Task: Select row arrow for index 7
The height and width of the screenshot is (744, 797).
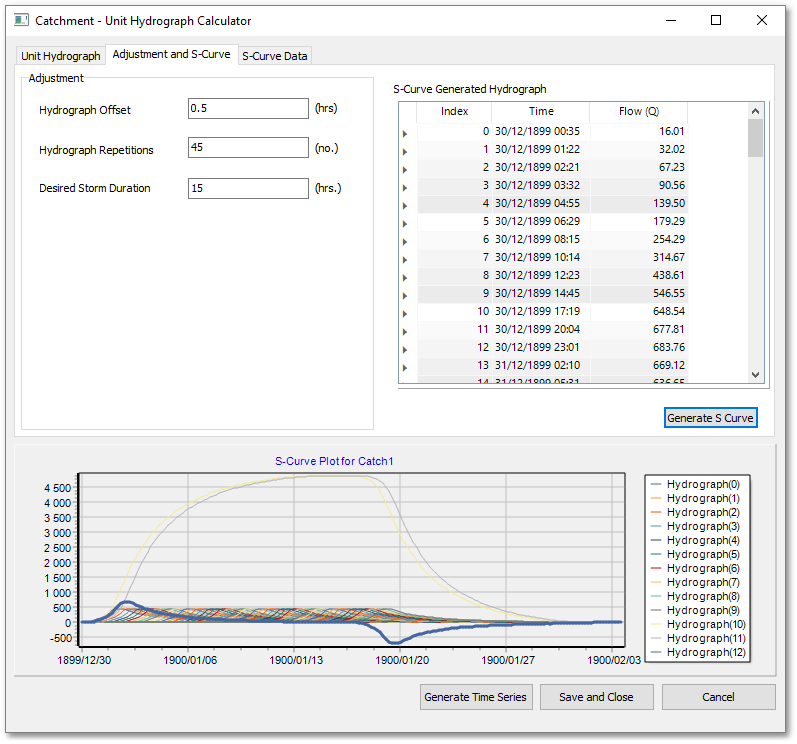Action: click(405, 260)
